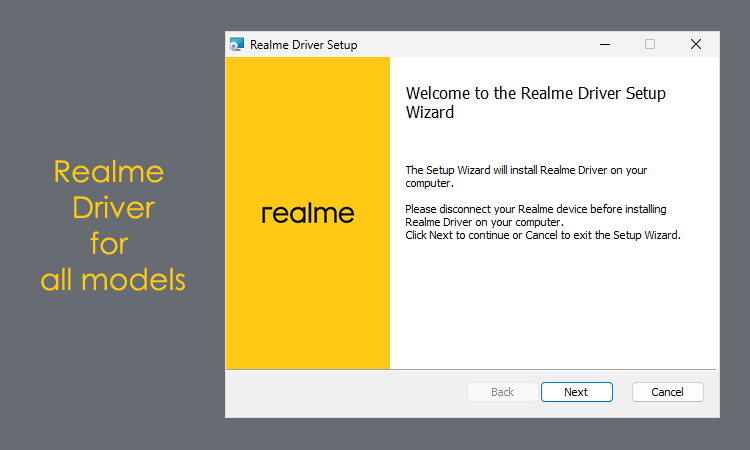Click the 'Realme Driver Setup' title text
Viewport: 750px width, 450px height.
tap(303, 45)
